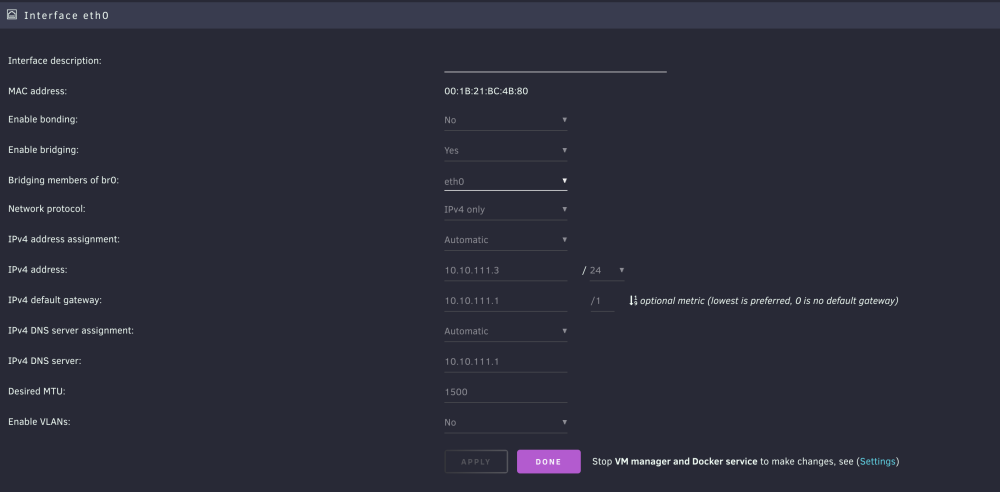Click the IPv4 address field
Image resolution: width=1000 pixels, height=492 pixels.
point(506,271)
